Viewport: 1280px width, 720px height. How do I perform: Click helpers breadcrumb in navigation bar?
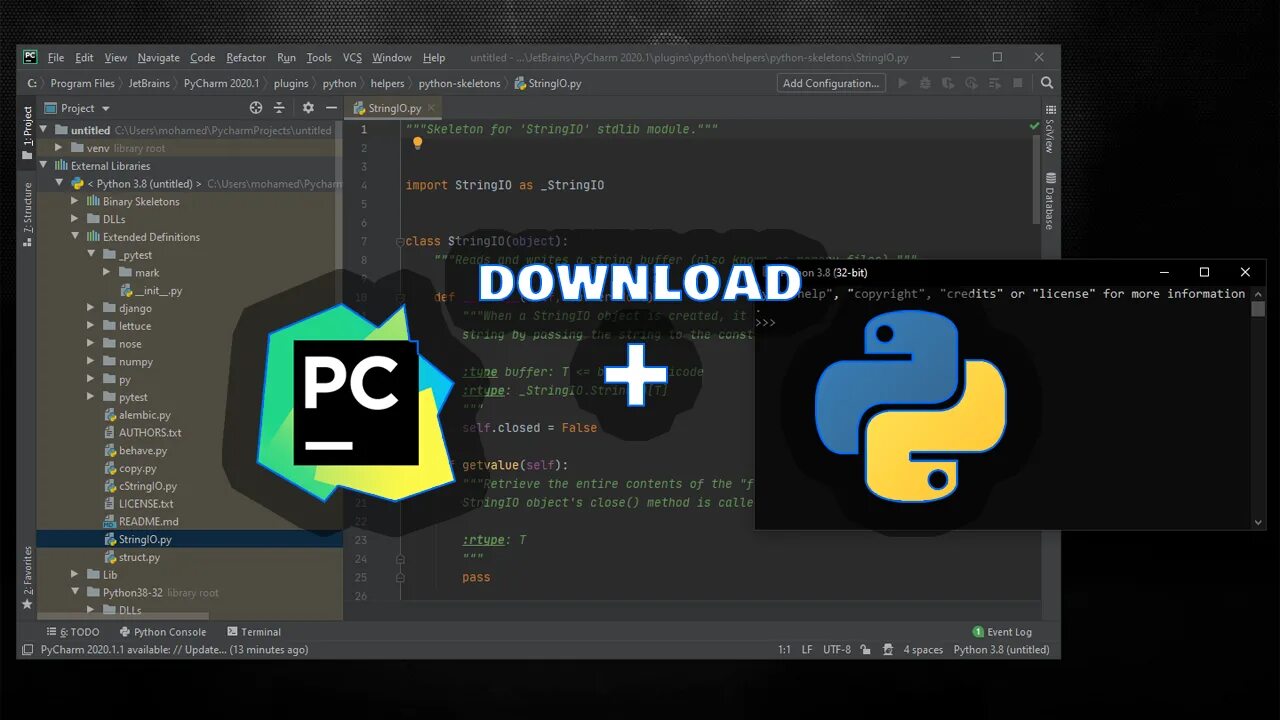tap(387, 84)
